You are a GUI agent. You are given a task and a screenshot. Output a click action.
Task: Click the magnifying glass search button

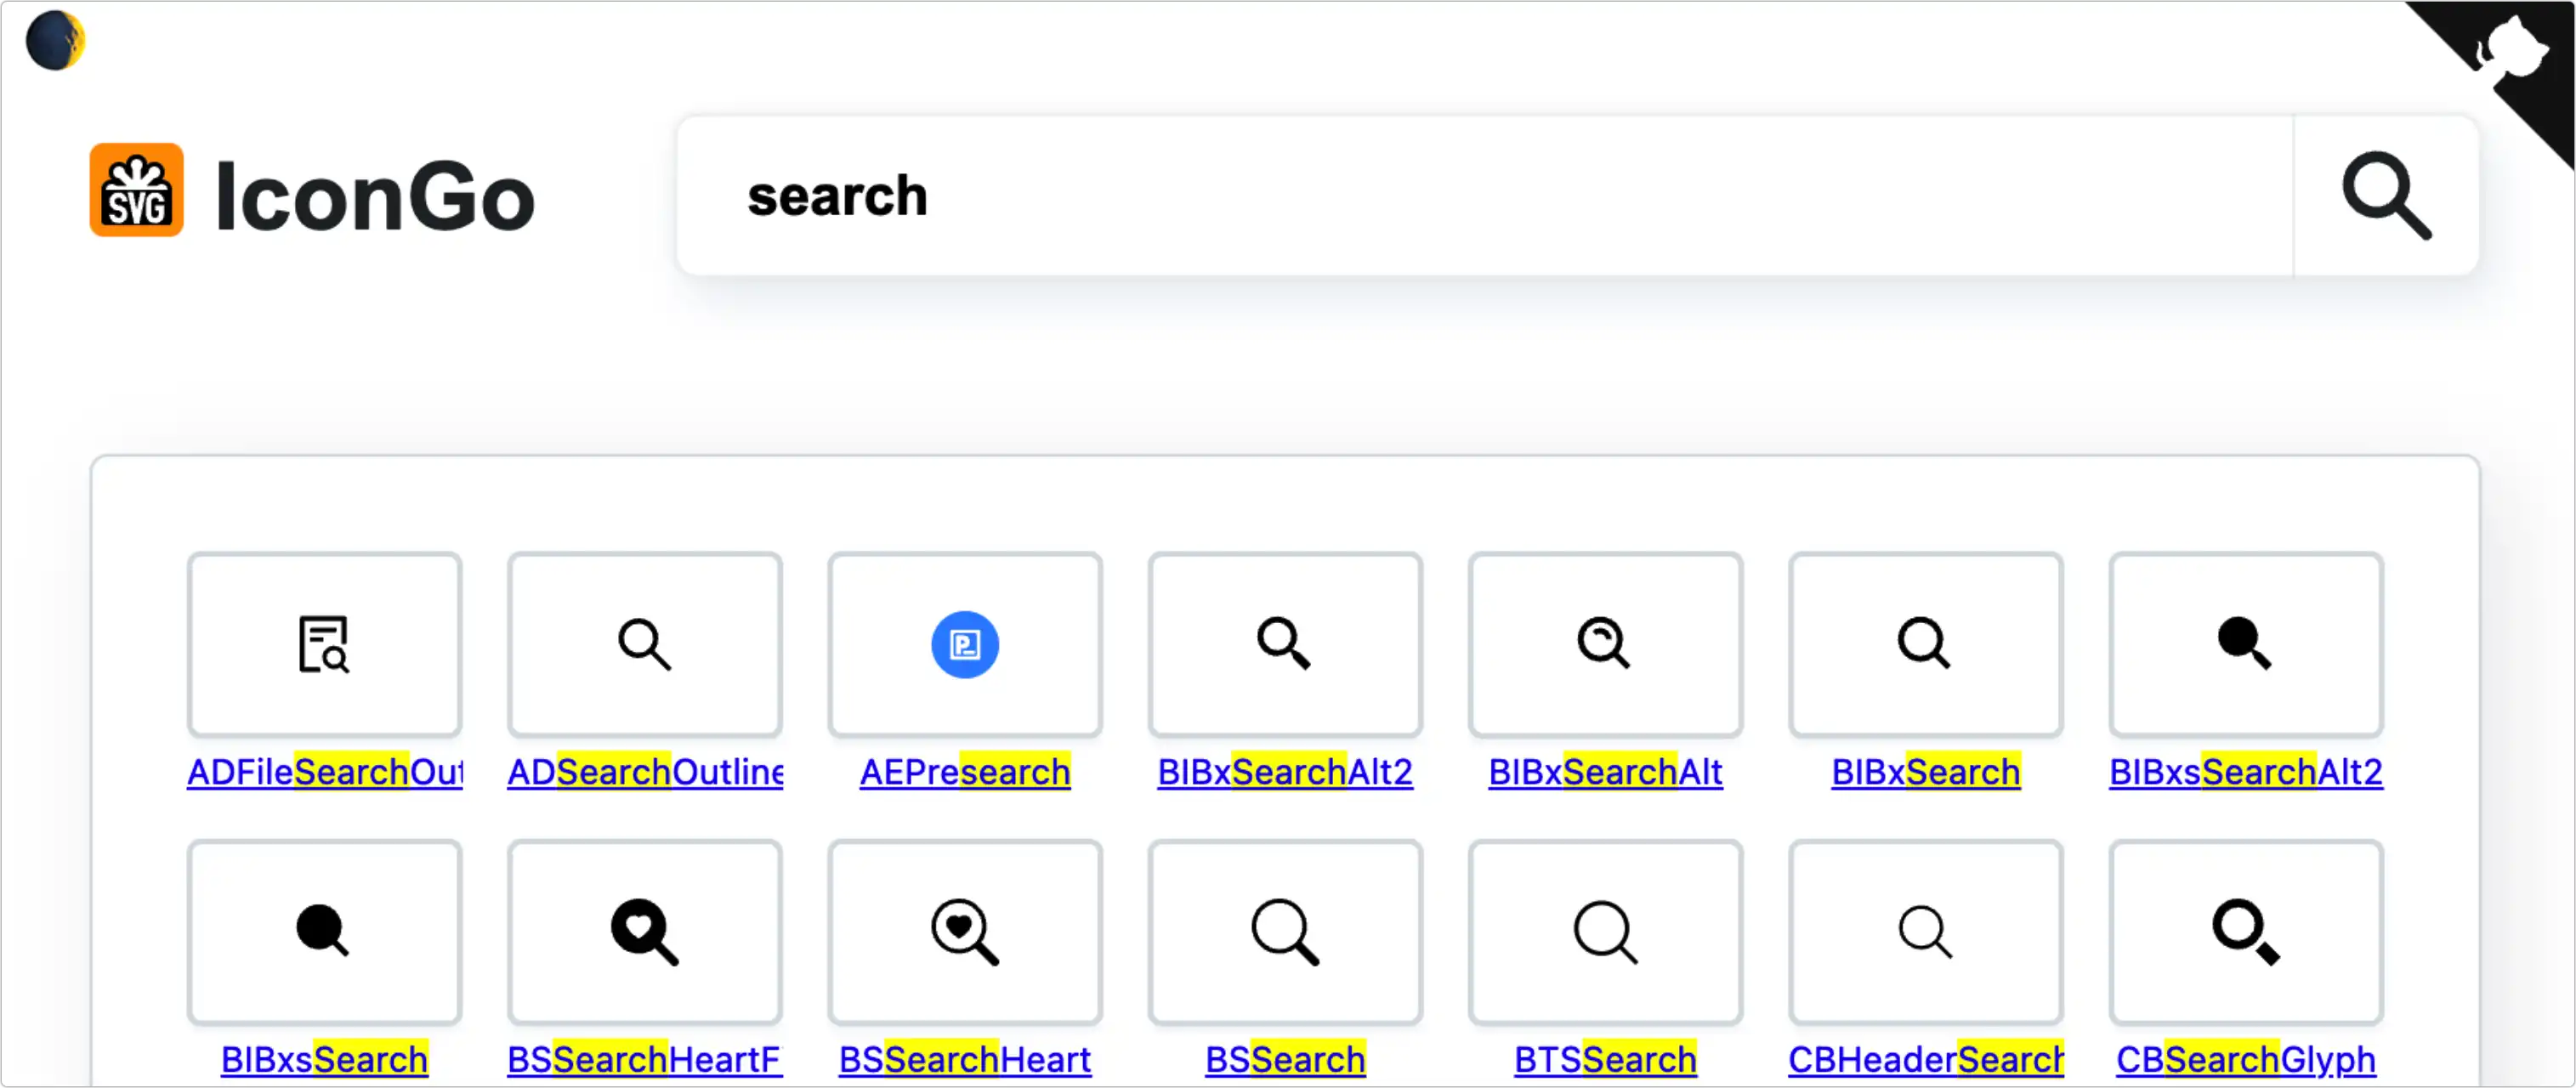point(2386,196)
